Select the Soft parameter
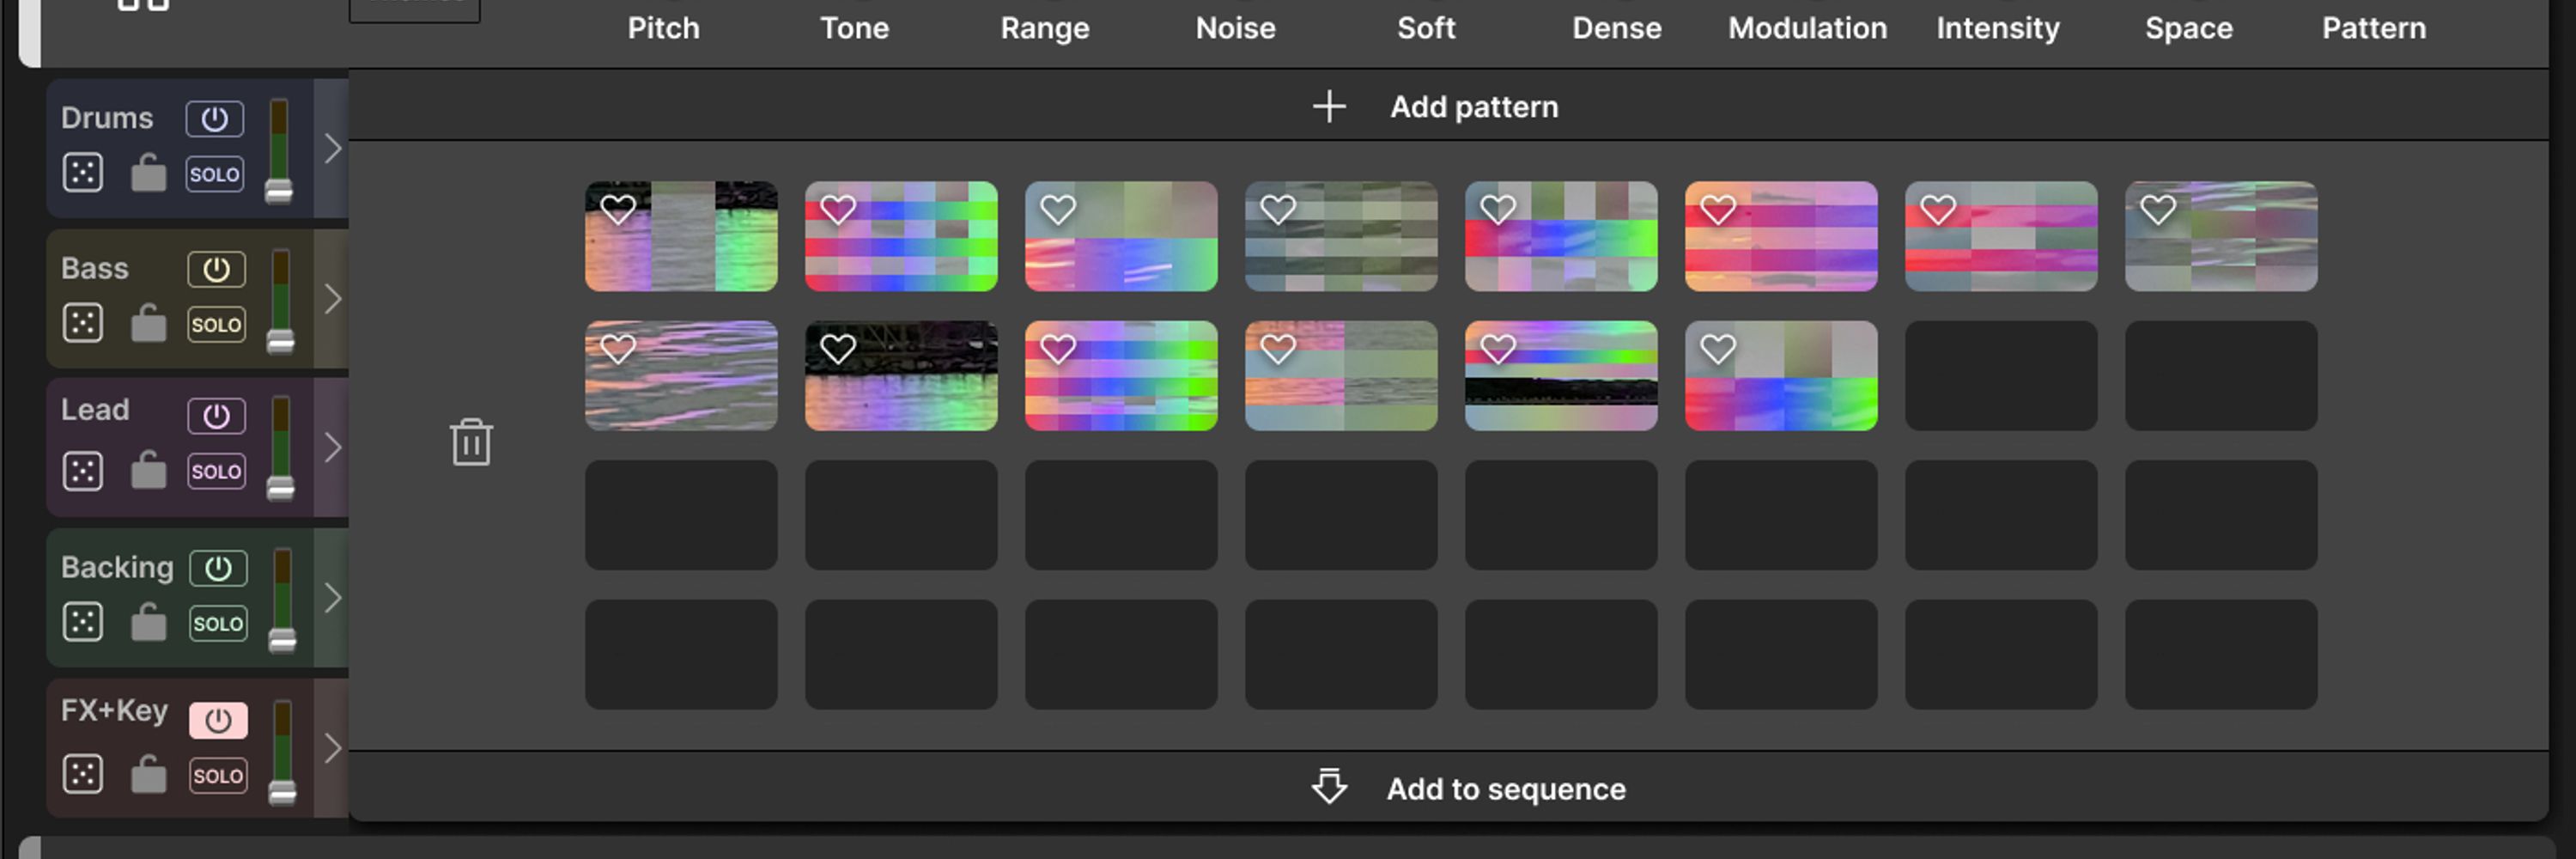Screen dimensions: 2576x859 pos(1426,28)
